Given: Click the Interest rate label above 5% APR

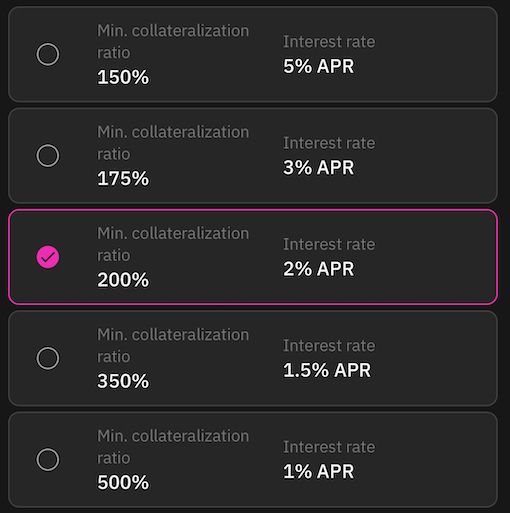Looking at the screenshot, I should point(329,42).
